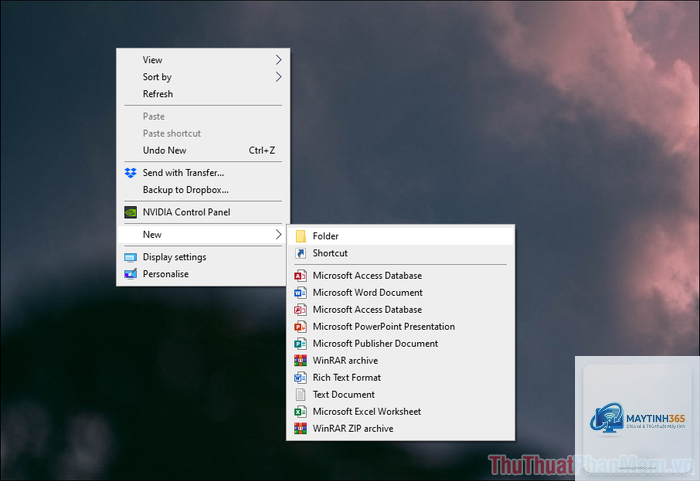Click the greyed-out Paste shortcut entry
Viewport: 700px width, 481px height.
pyautogui.click(x=203, y=134)
